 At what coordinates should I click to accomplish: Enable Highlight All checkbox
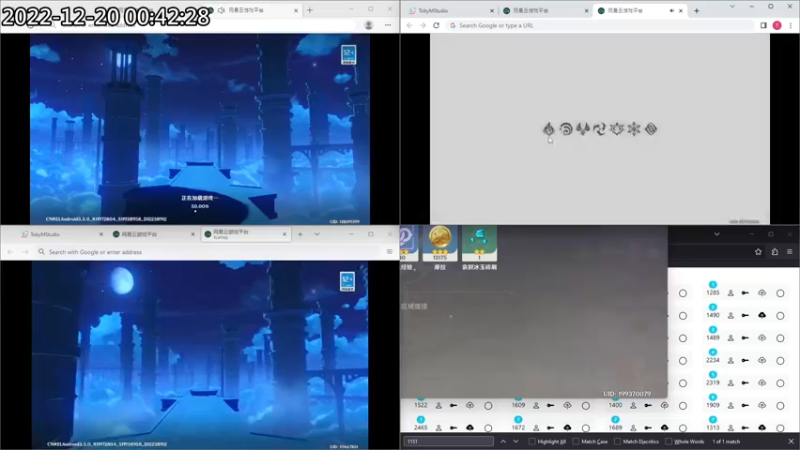[x=532, y=441]
